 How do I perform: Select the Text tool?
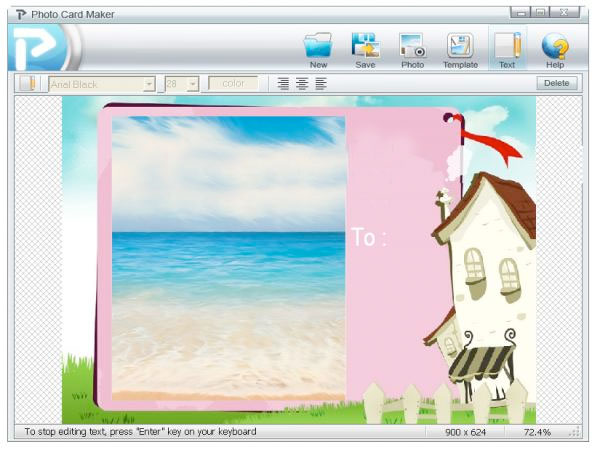coord(507,49)
